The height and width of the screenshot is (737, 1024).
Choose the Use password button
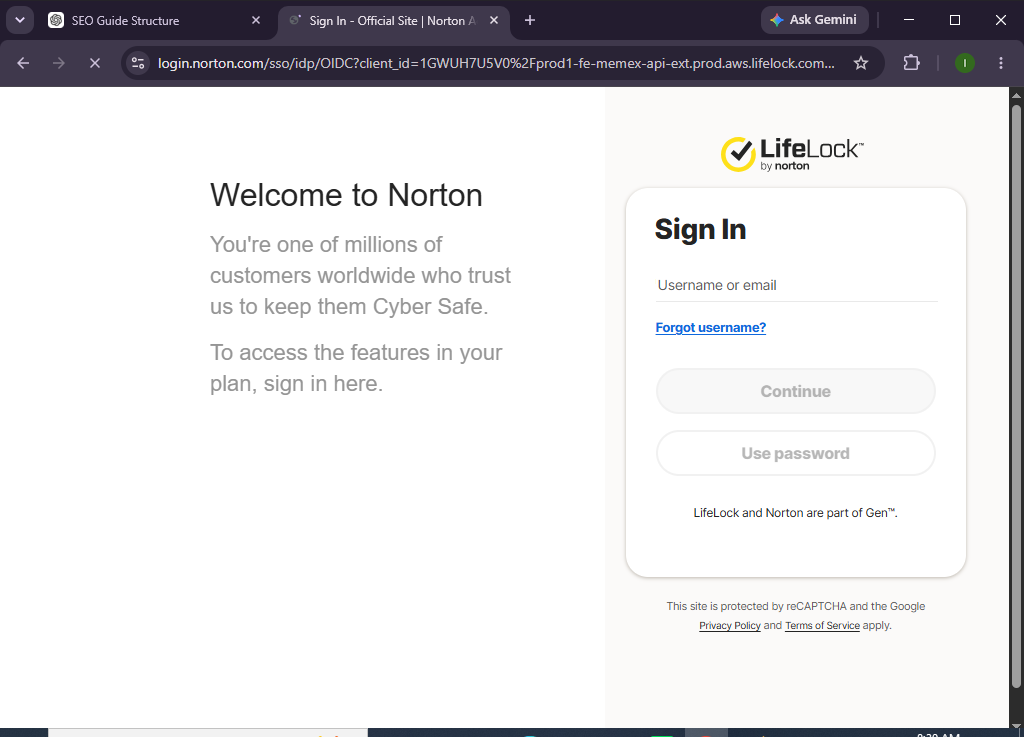(x=795, y=453)
